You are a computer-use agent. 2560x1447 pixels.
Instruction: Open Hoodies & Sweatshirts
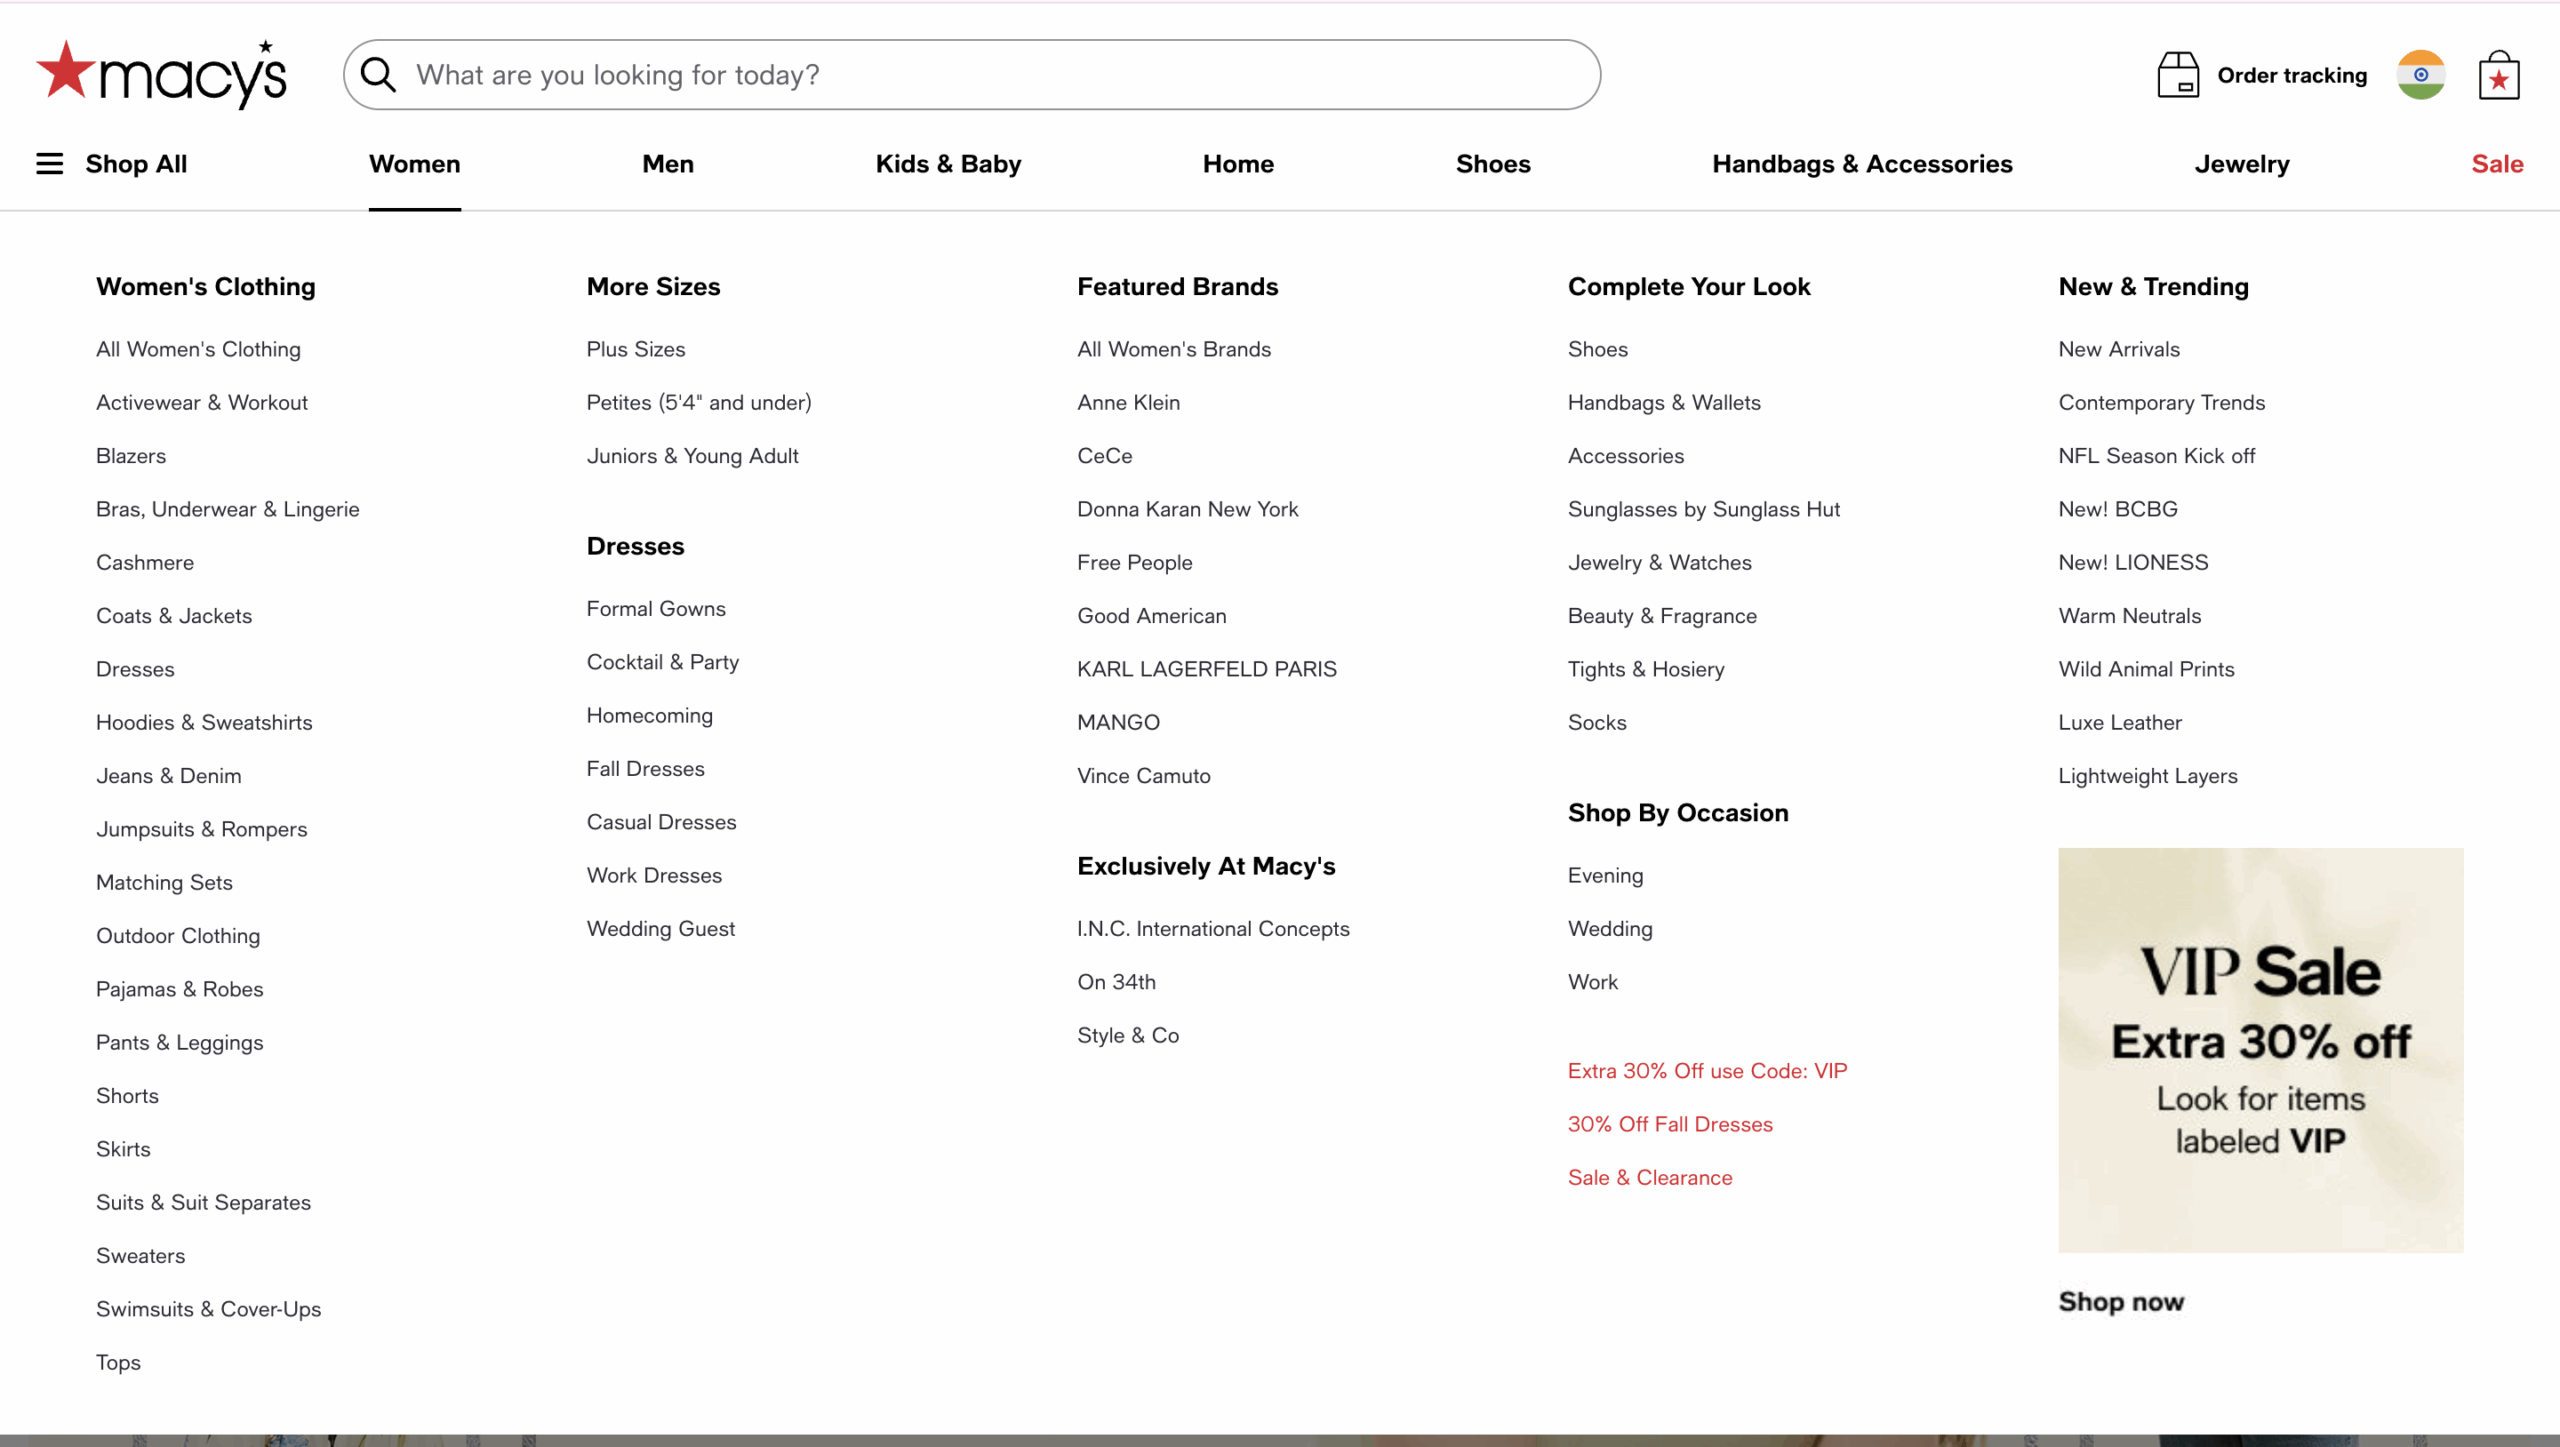204,722
